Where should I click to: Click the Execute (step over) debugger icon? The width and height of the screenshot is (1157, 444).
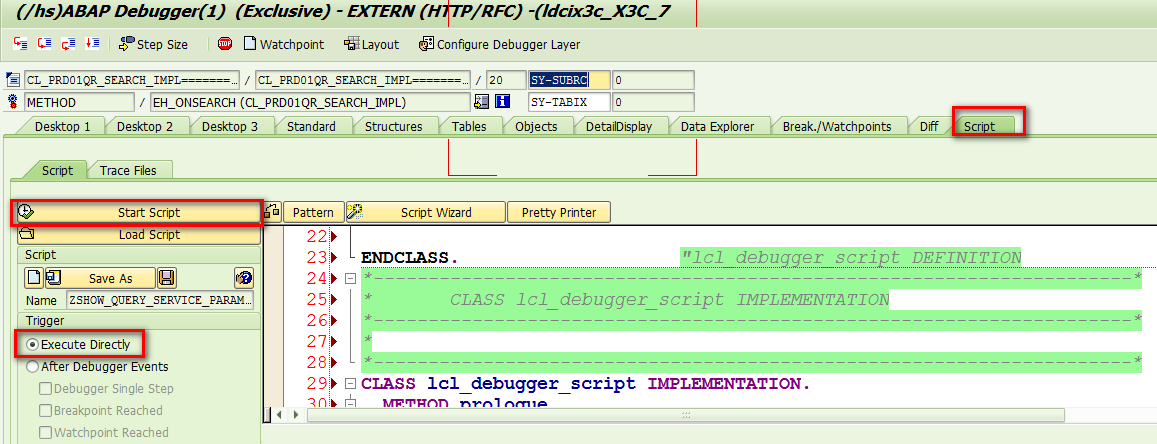tap(44, 44)
